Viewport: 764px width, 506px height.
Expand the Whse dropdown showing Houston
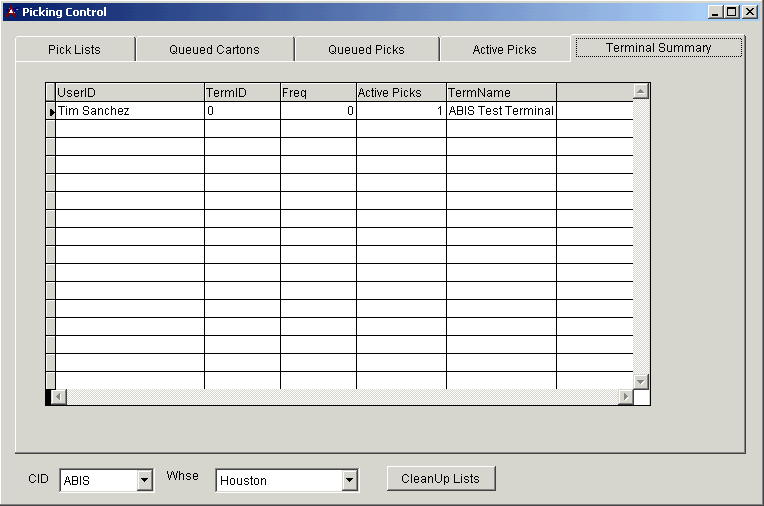point(349,481)
